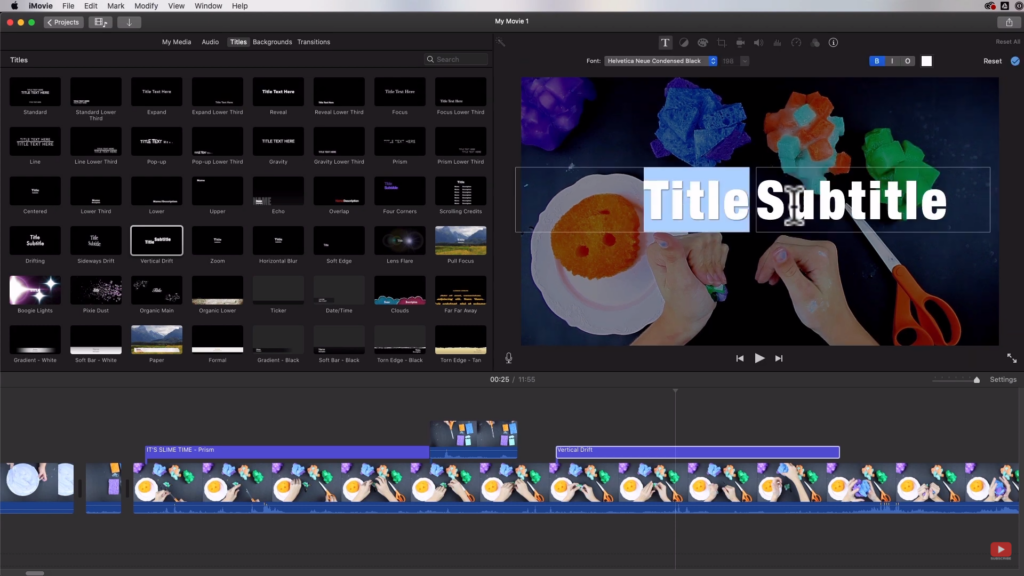1024x576 pixels.
Task: Click the Subtitle text in viewer
Action: [x=851, y=200]
